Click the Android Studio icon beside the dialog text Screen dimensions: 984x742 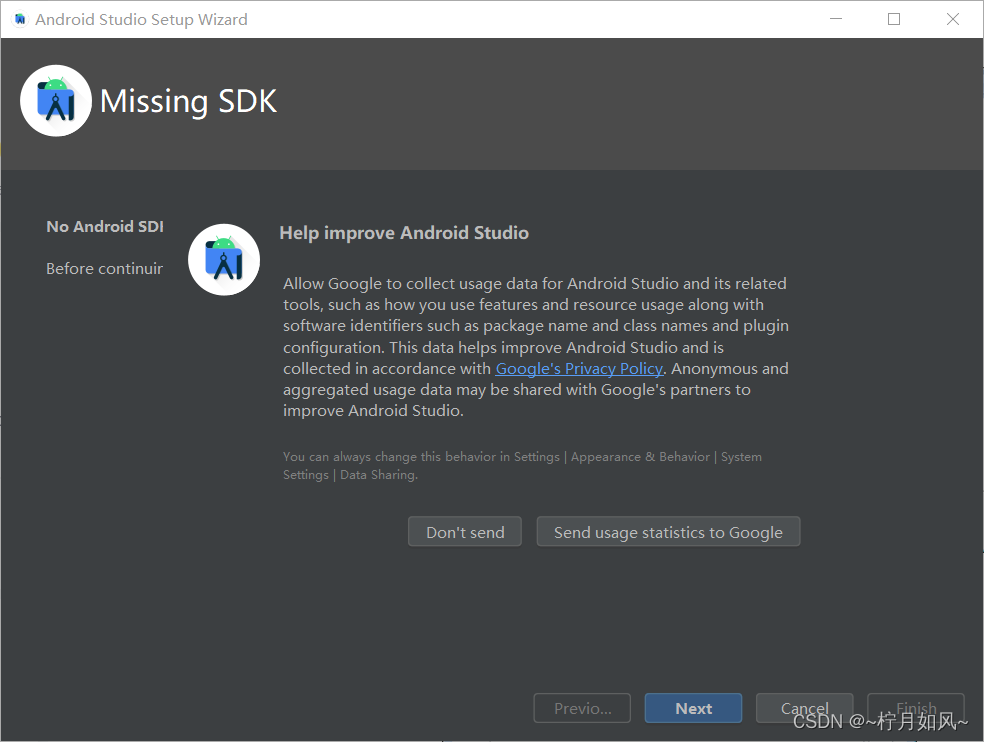tap(224, 259)
